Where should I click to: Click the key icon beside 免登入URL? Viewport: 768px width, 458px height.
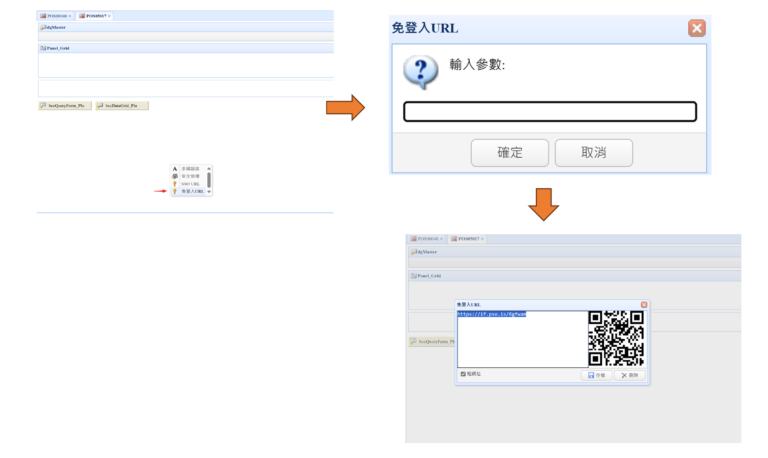[175, 191]
